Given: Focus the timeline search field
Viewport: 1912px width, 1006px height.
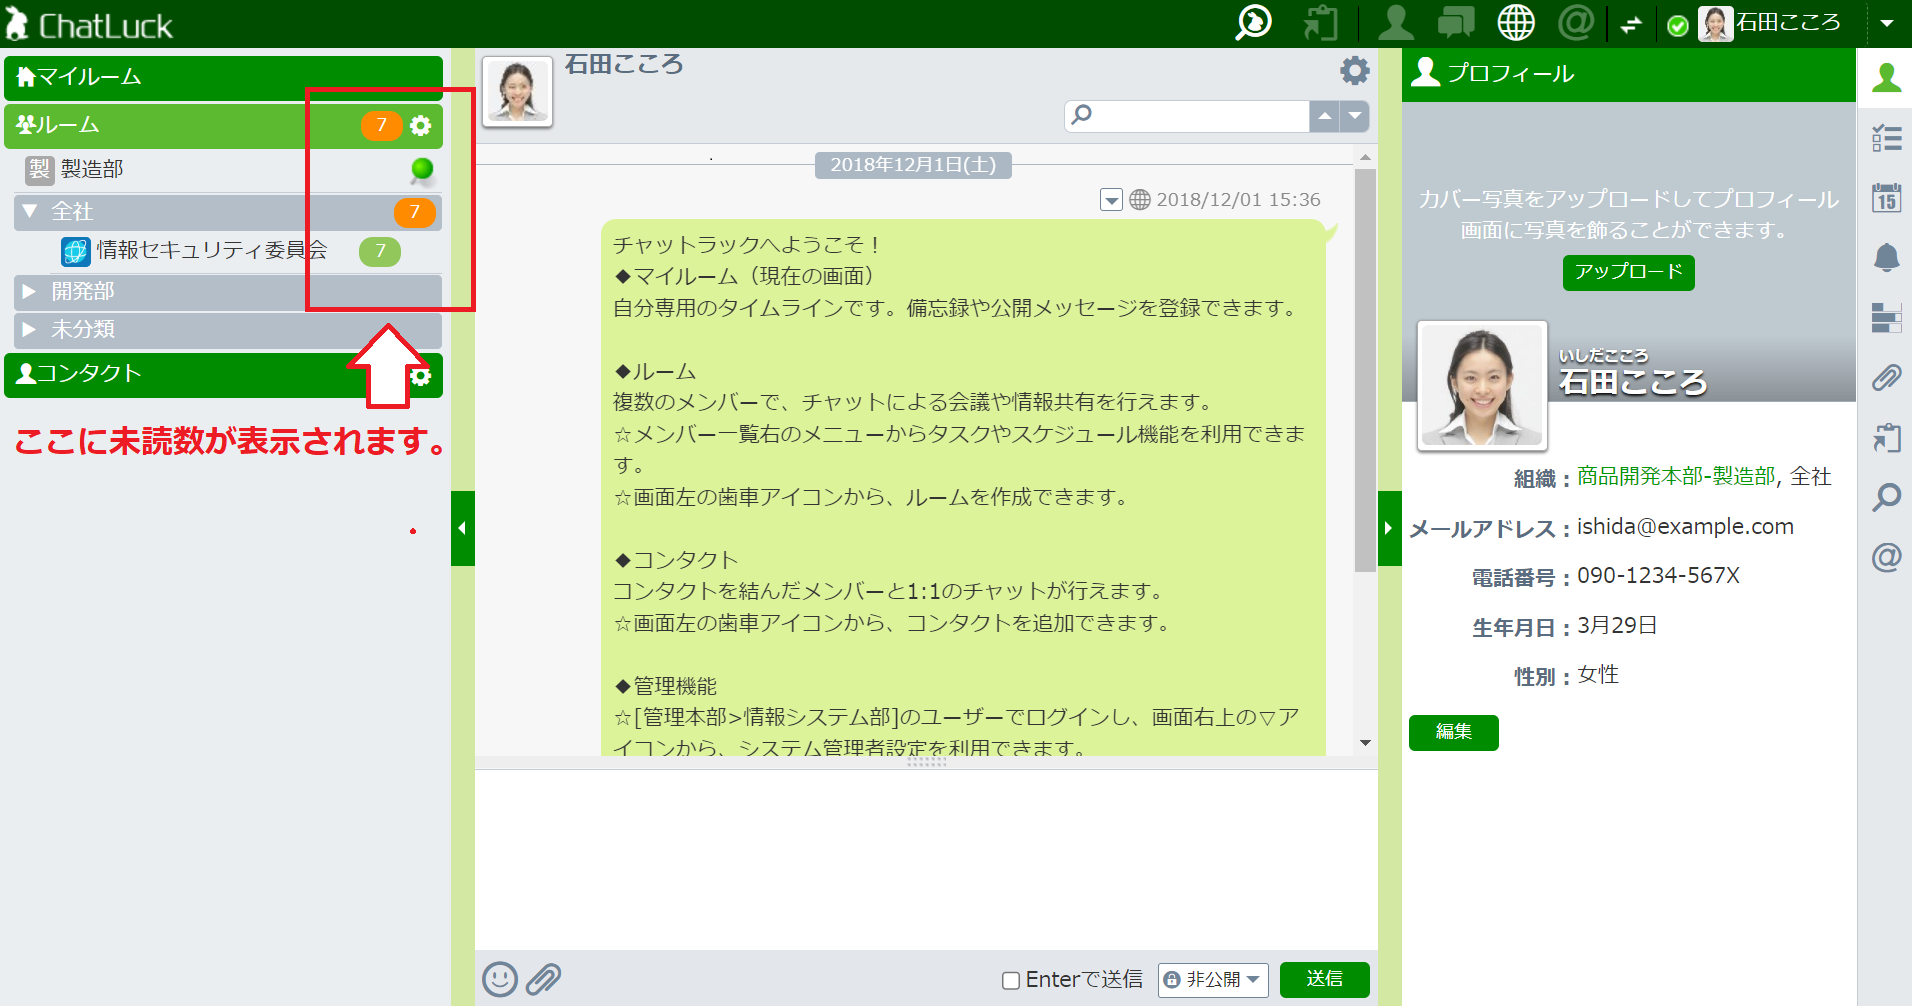Looking at the screenshot, I should pos(1187,116).
